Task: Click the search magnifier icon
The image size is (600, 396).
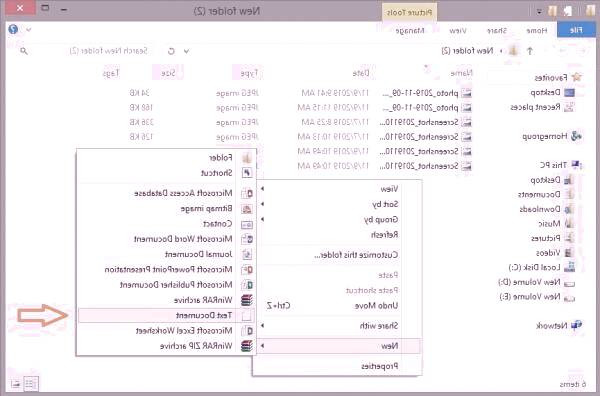Action: point(24,51)
